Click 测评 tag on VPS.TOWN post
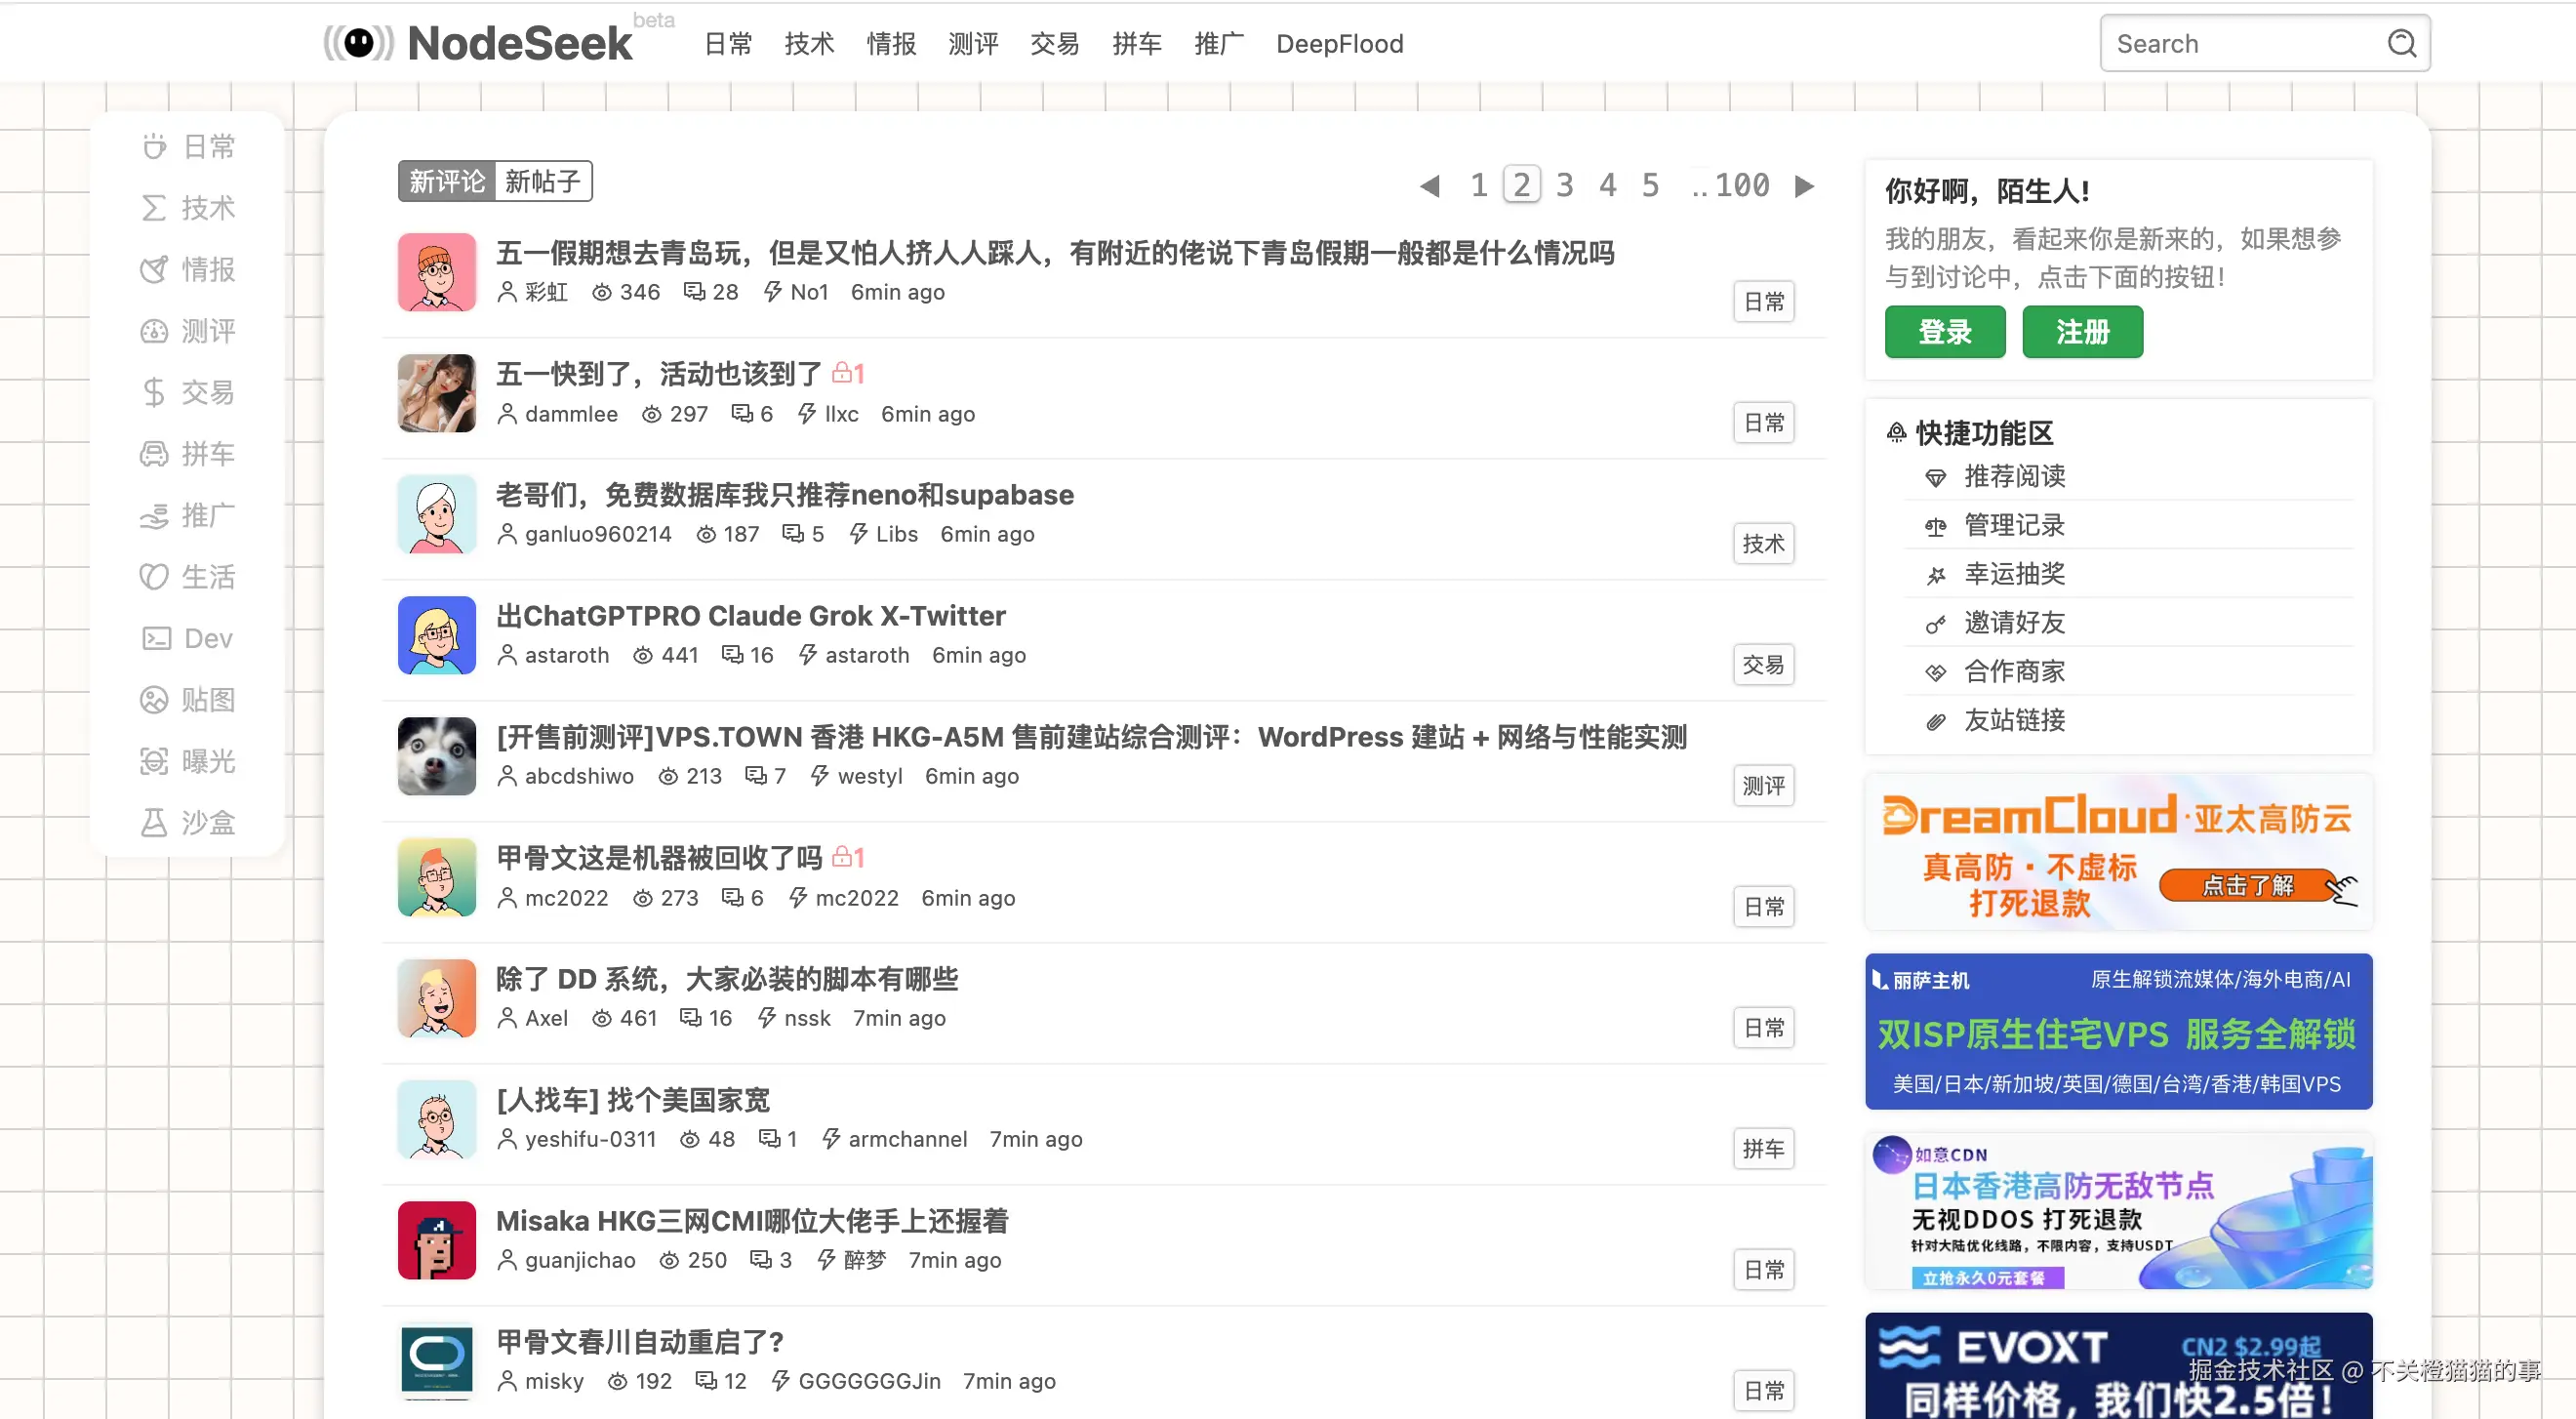The image size is (2576, 1419). (x=1763, y=786)
